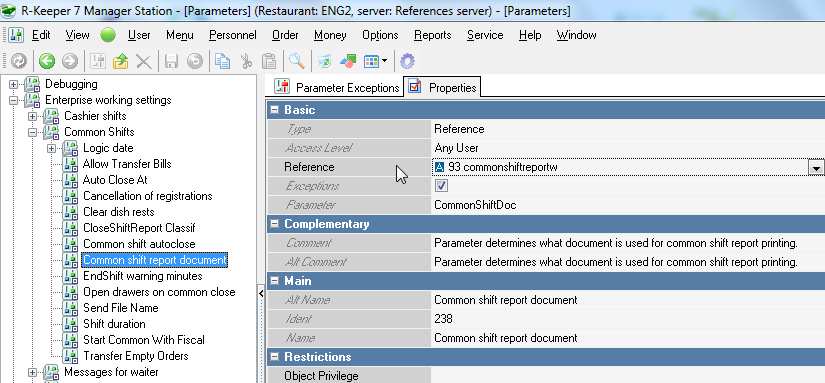
Task: Select Common shift autoclose parameter
Action: [139, 244]
